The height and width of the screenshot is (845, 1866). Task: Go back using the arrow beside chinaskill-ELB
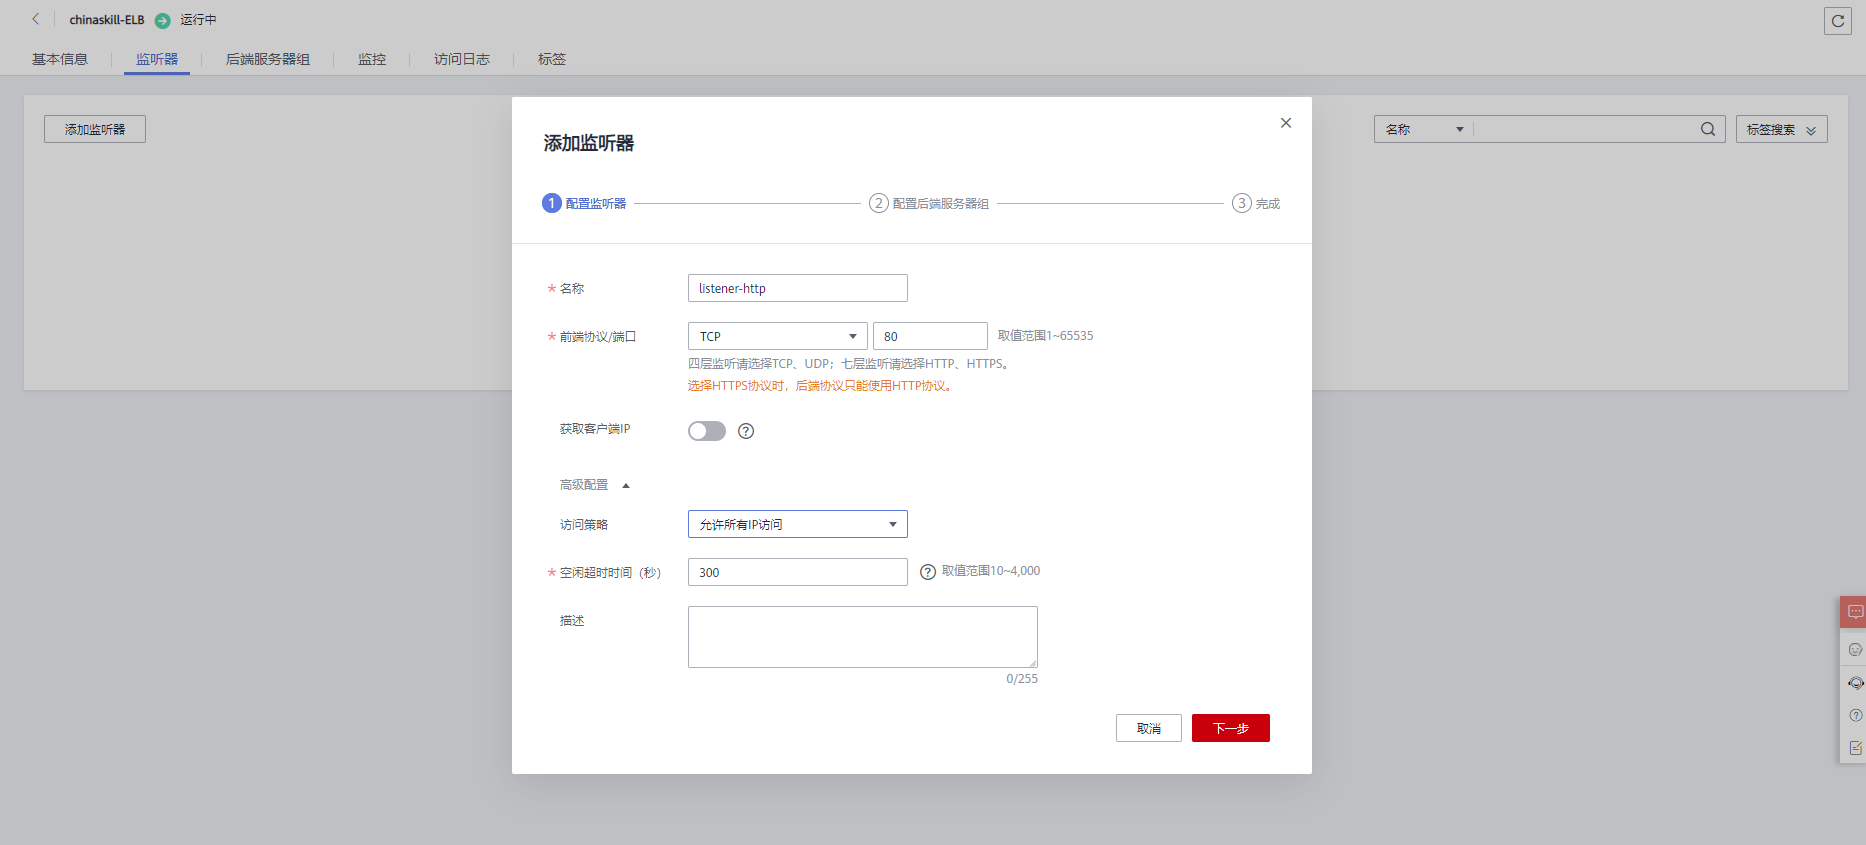pyautogui.click(x=36, y=19)
